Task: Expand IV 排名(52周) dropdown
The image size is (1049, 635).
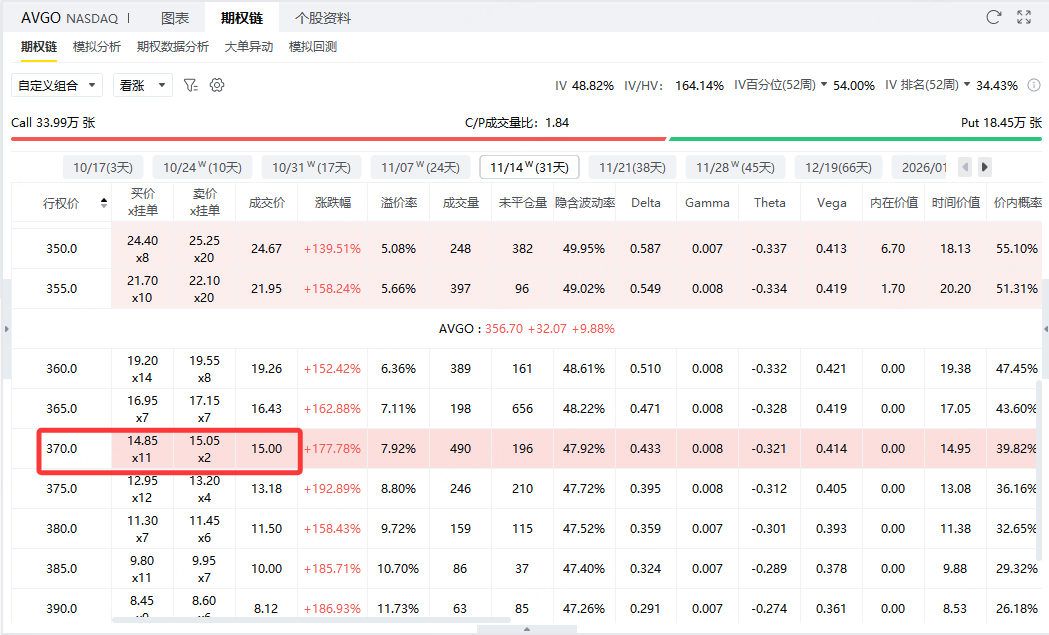Action: point(966,85)
